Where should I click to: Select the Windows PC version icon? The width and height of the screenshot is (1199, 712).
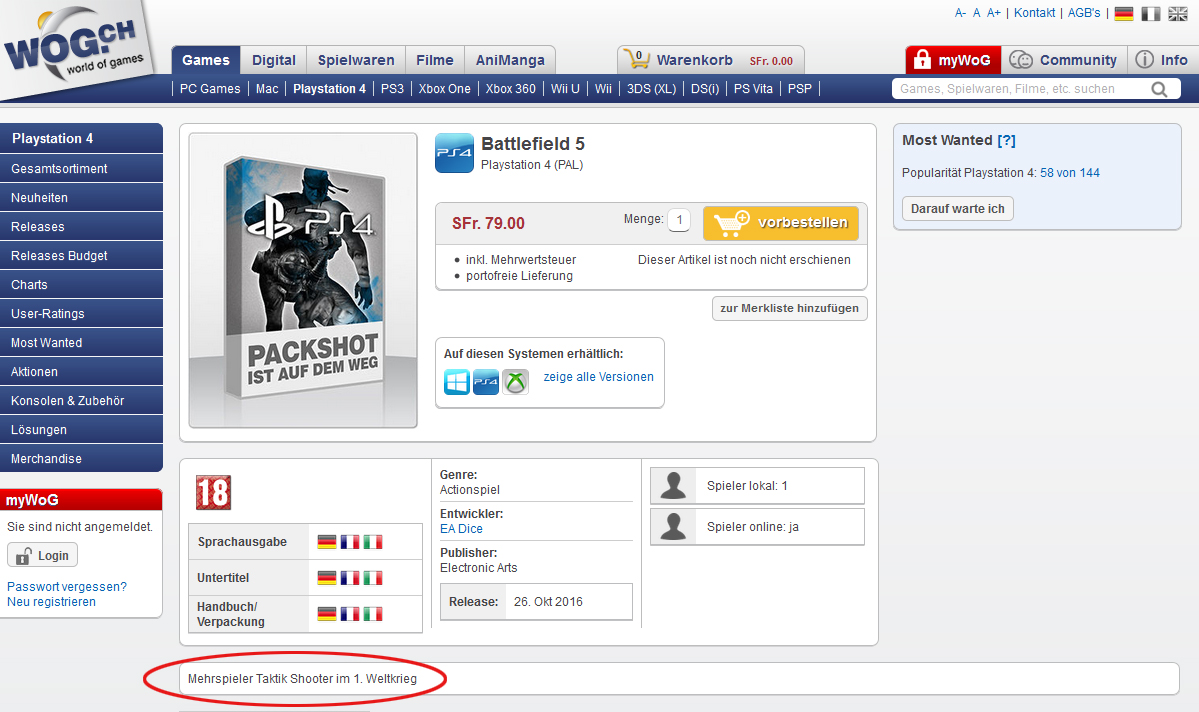point(457,381)
